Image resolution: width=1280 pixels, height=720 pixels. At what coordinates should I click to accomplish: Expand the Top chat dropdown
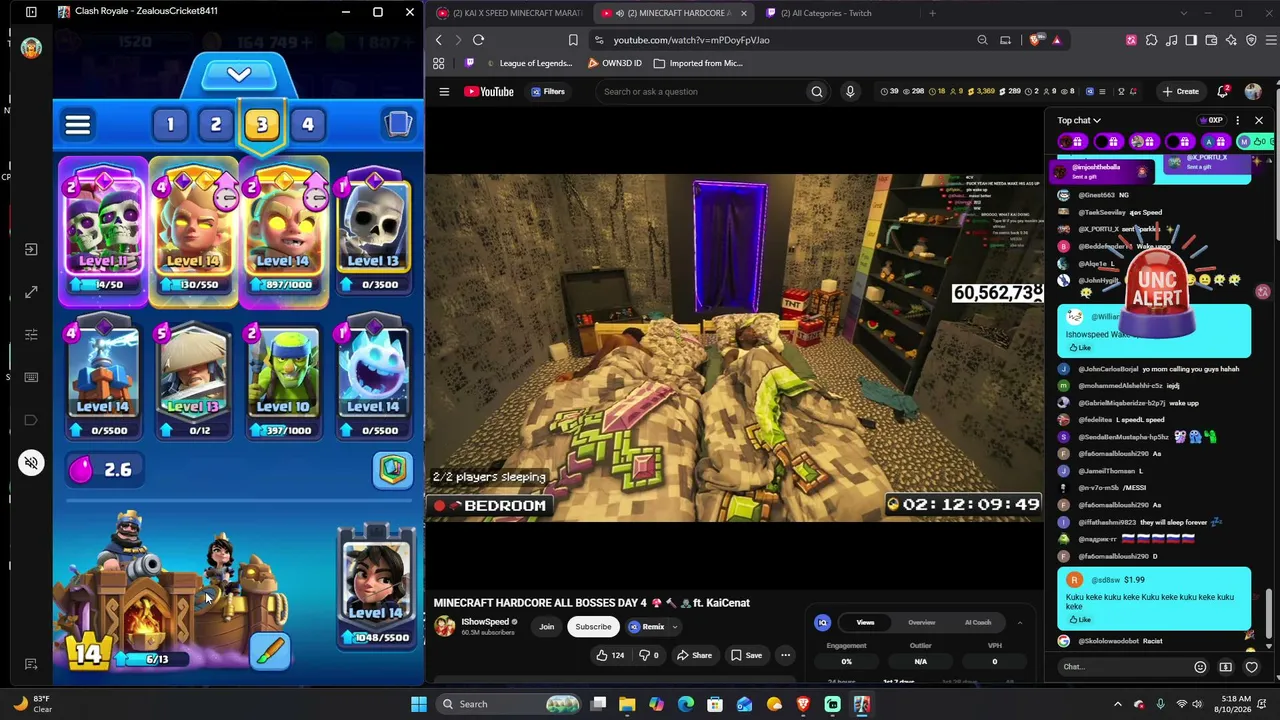coord(1079,121)
